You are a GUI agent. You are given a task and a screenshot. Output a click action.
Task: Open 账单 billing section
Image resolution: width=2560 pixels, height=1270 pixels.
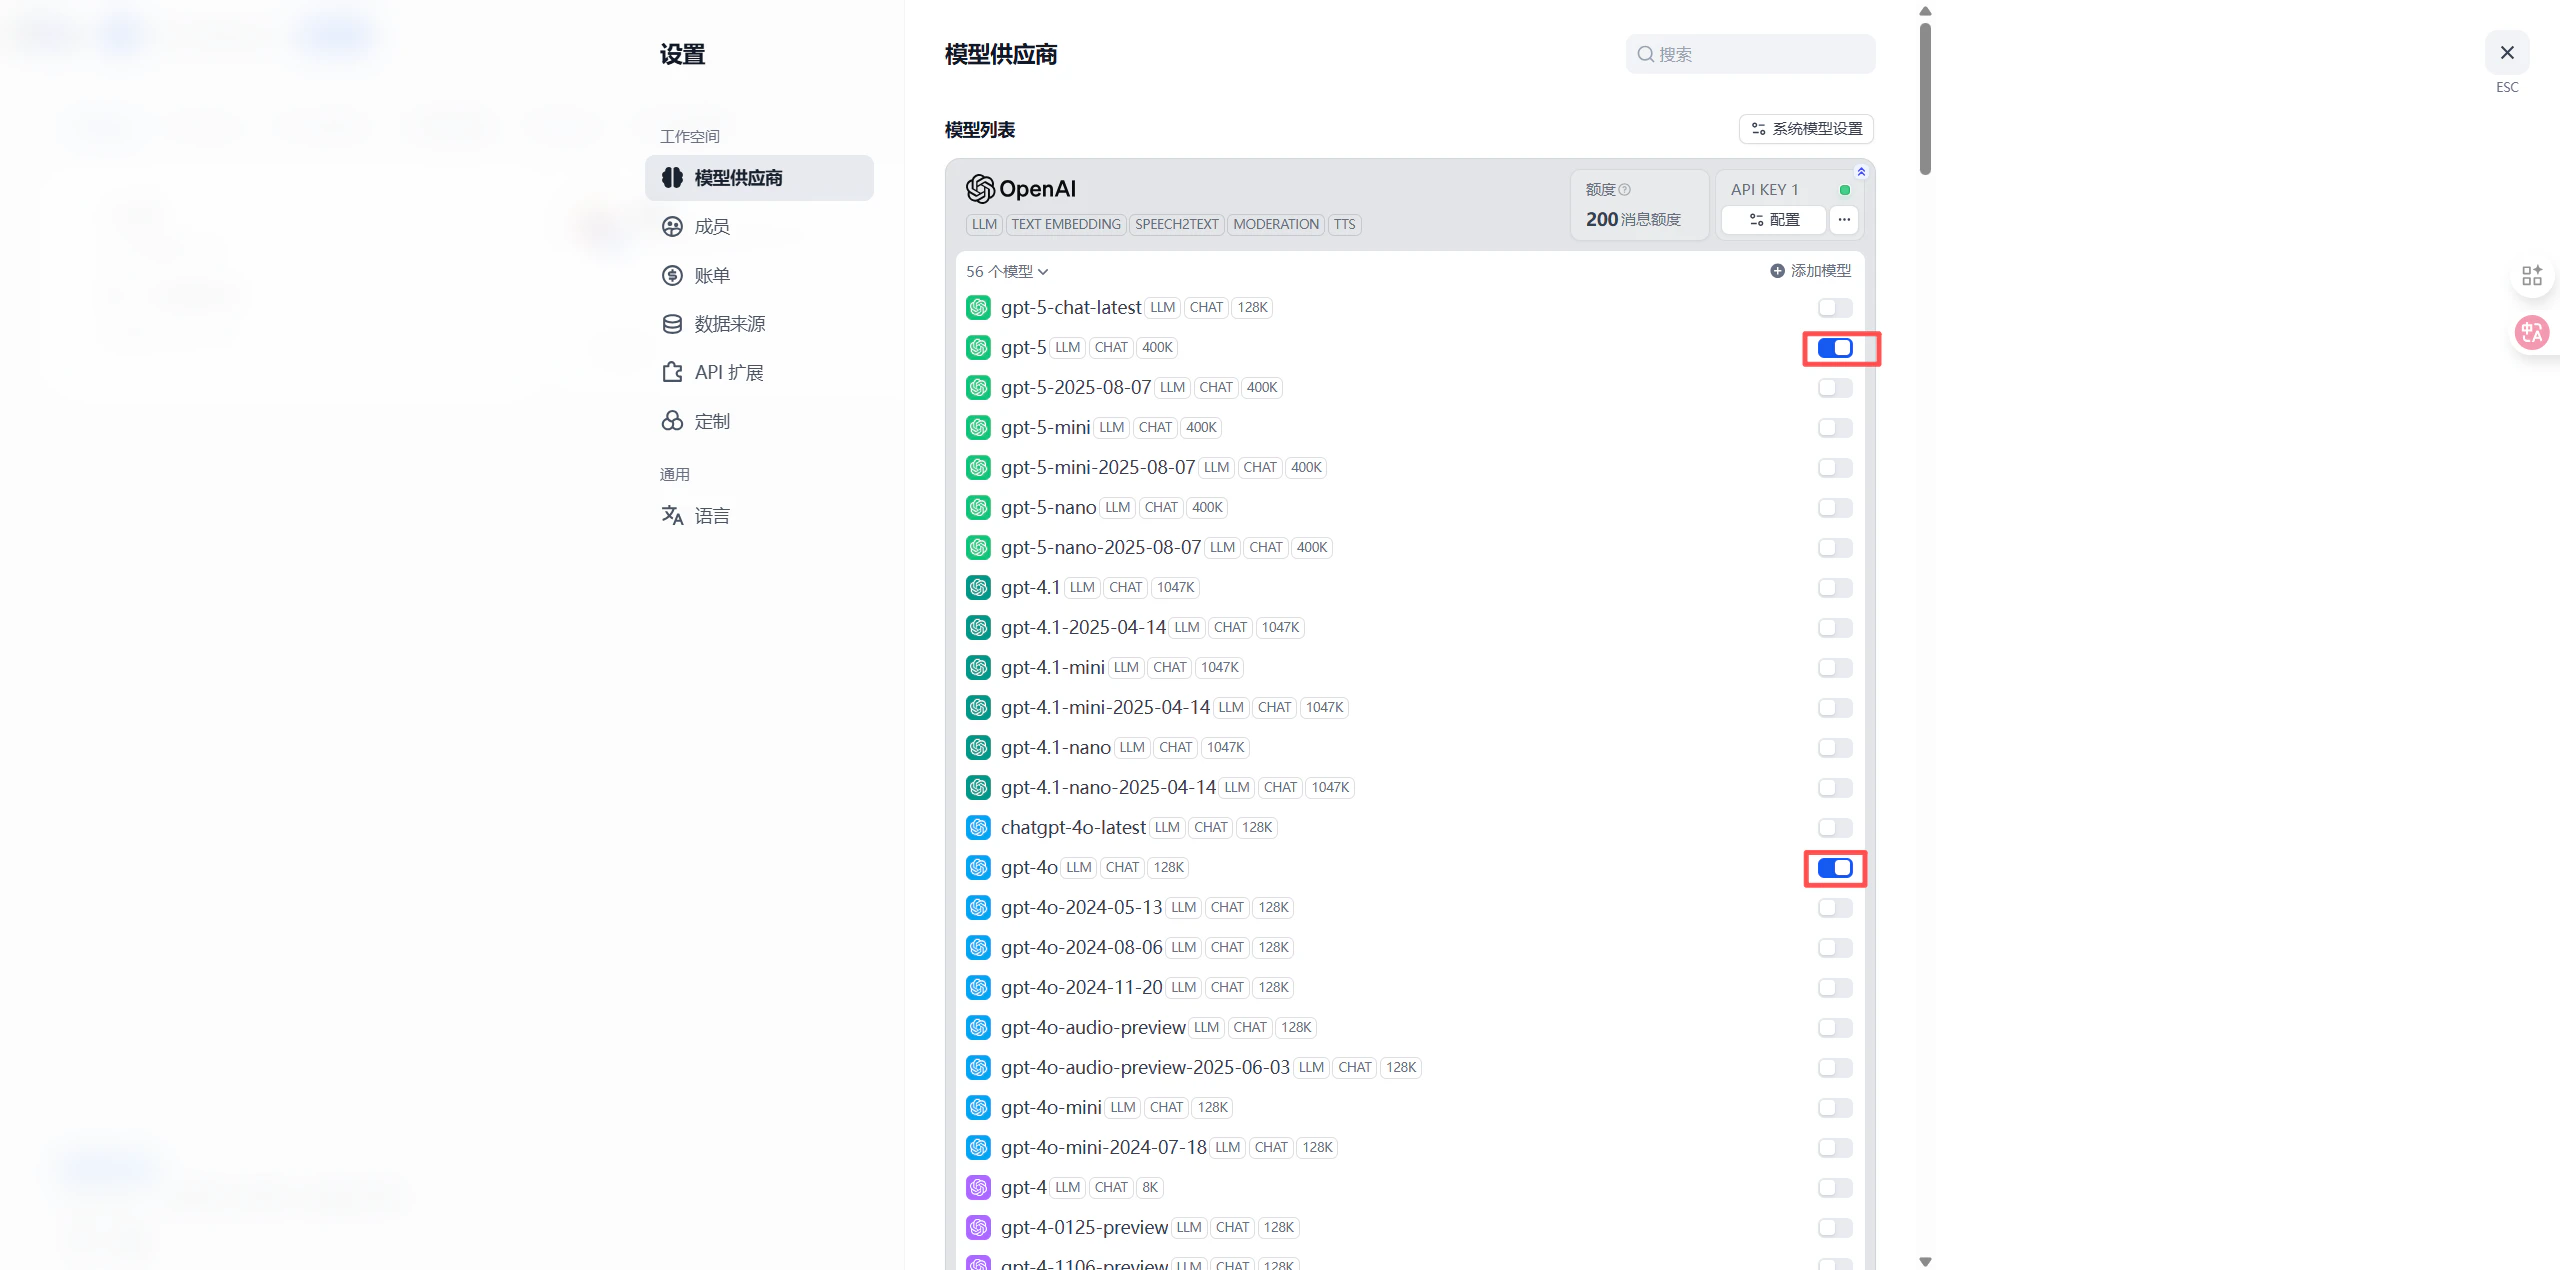(759, 276)
